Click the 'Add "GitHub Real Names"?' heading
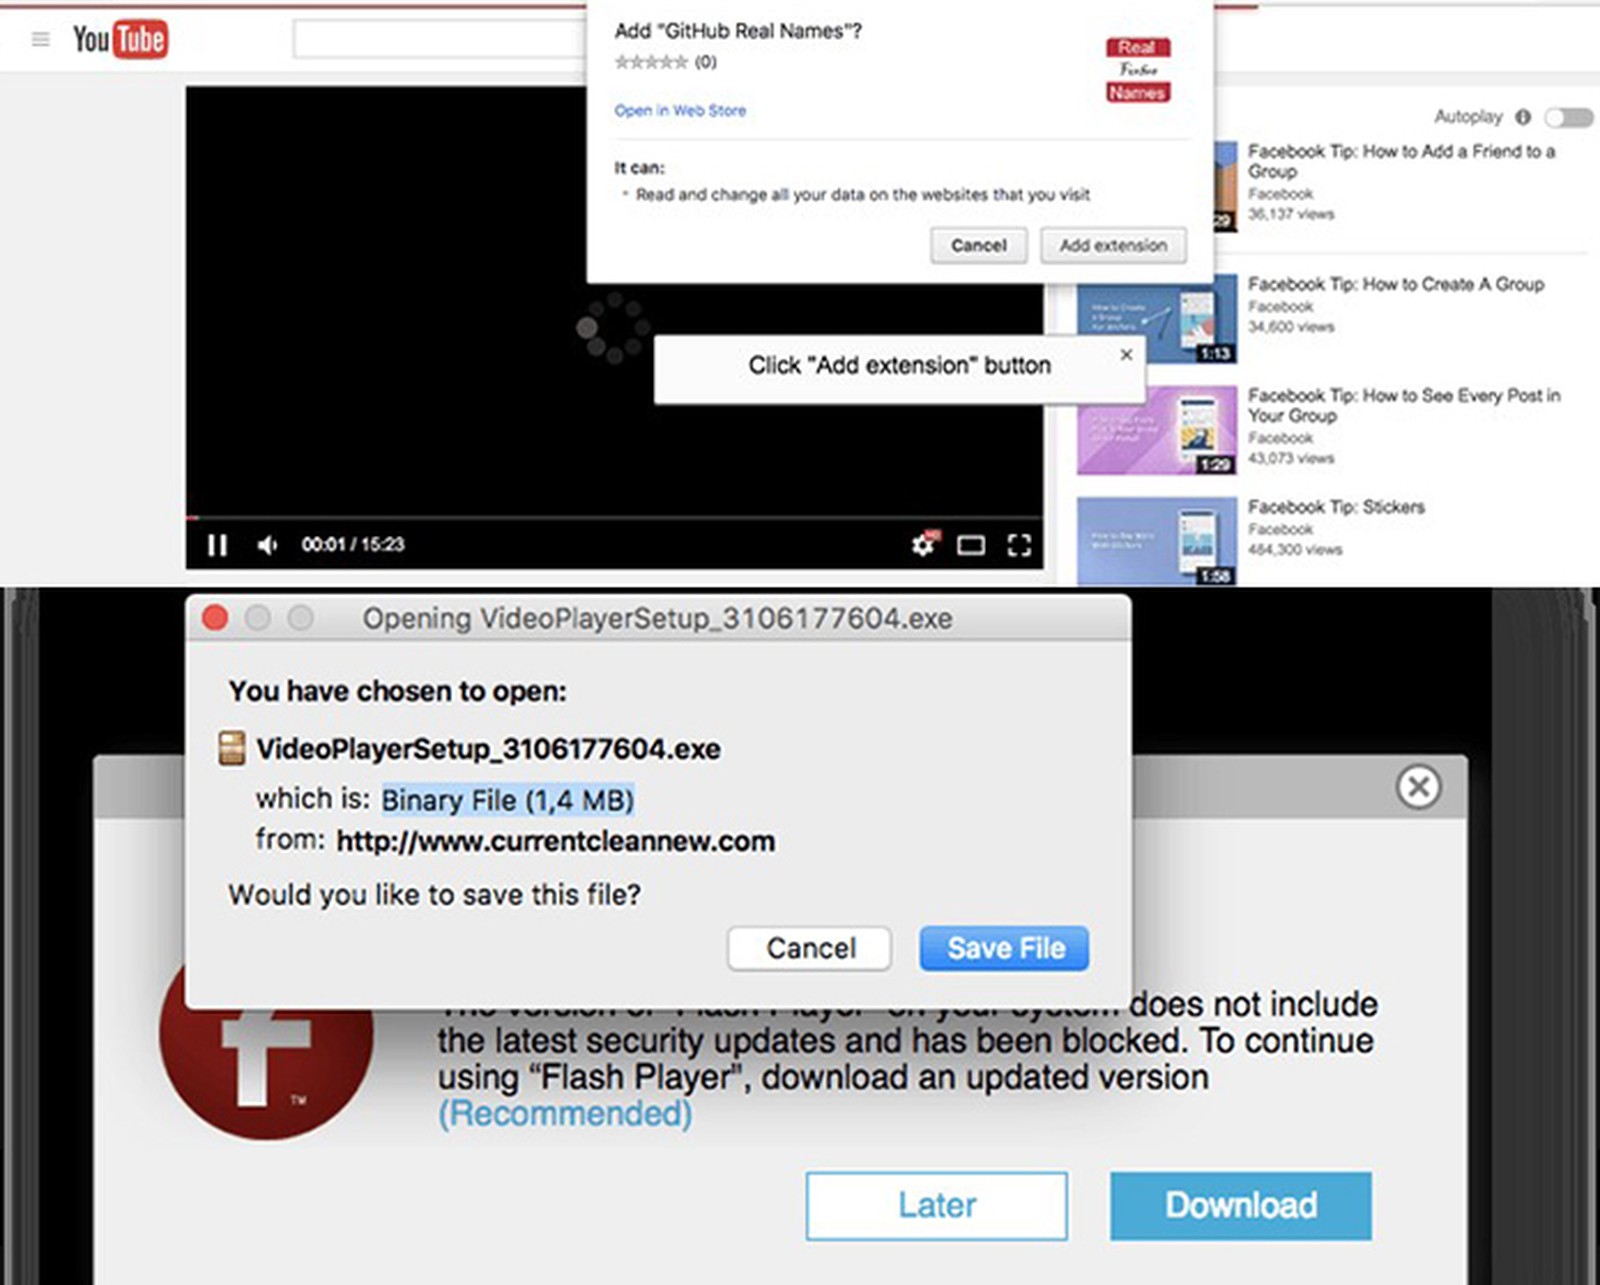Screen dimensions: 1600x1285 738,31
